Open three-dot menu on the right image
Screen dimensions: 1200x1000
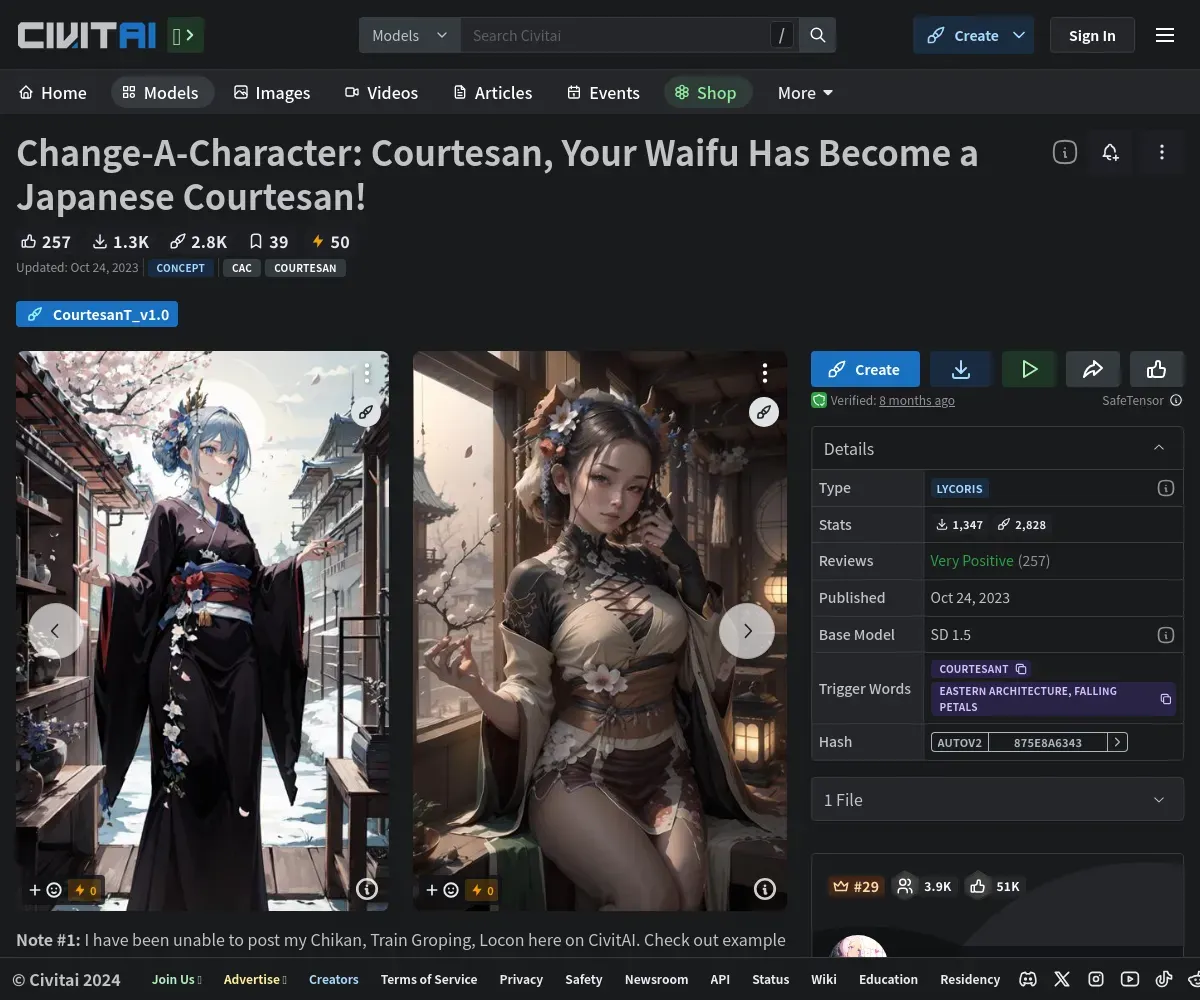pyautogui.click(x=764, y=374)
